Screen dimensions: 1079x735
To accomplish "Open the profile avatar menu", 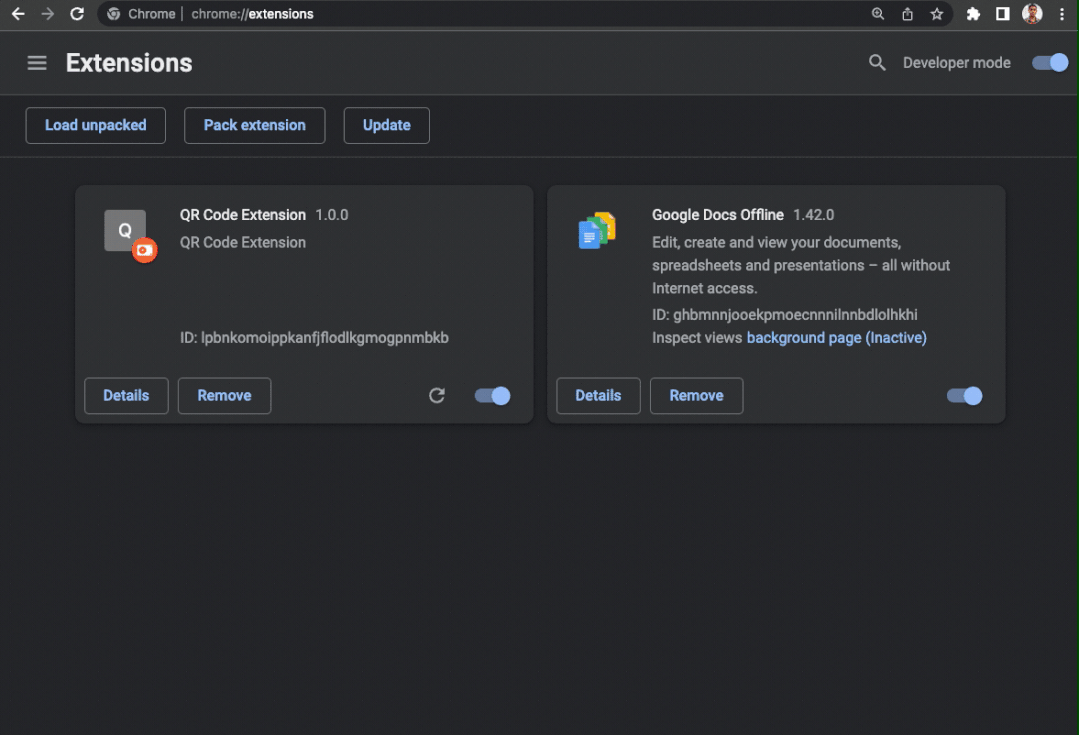I will (x=1032, y=14).
